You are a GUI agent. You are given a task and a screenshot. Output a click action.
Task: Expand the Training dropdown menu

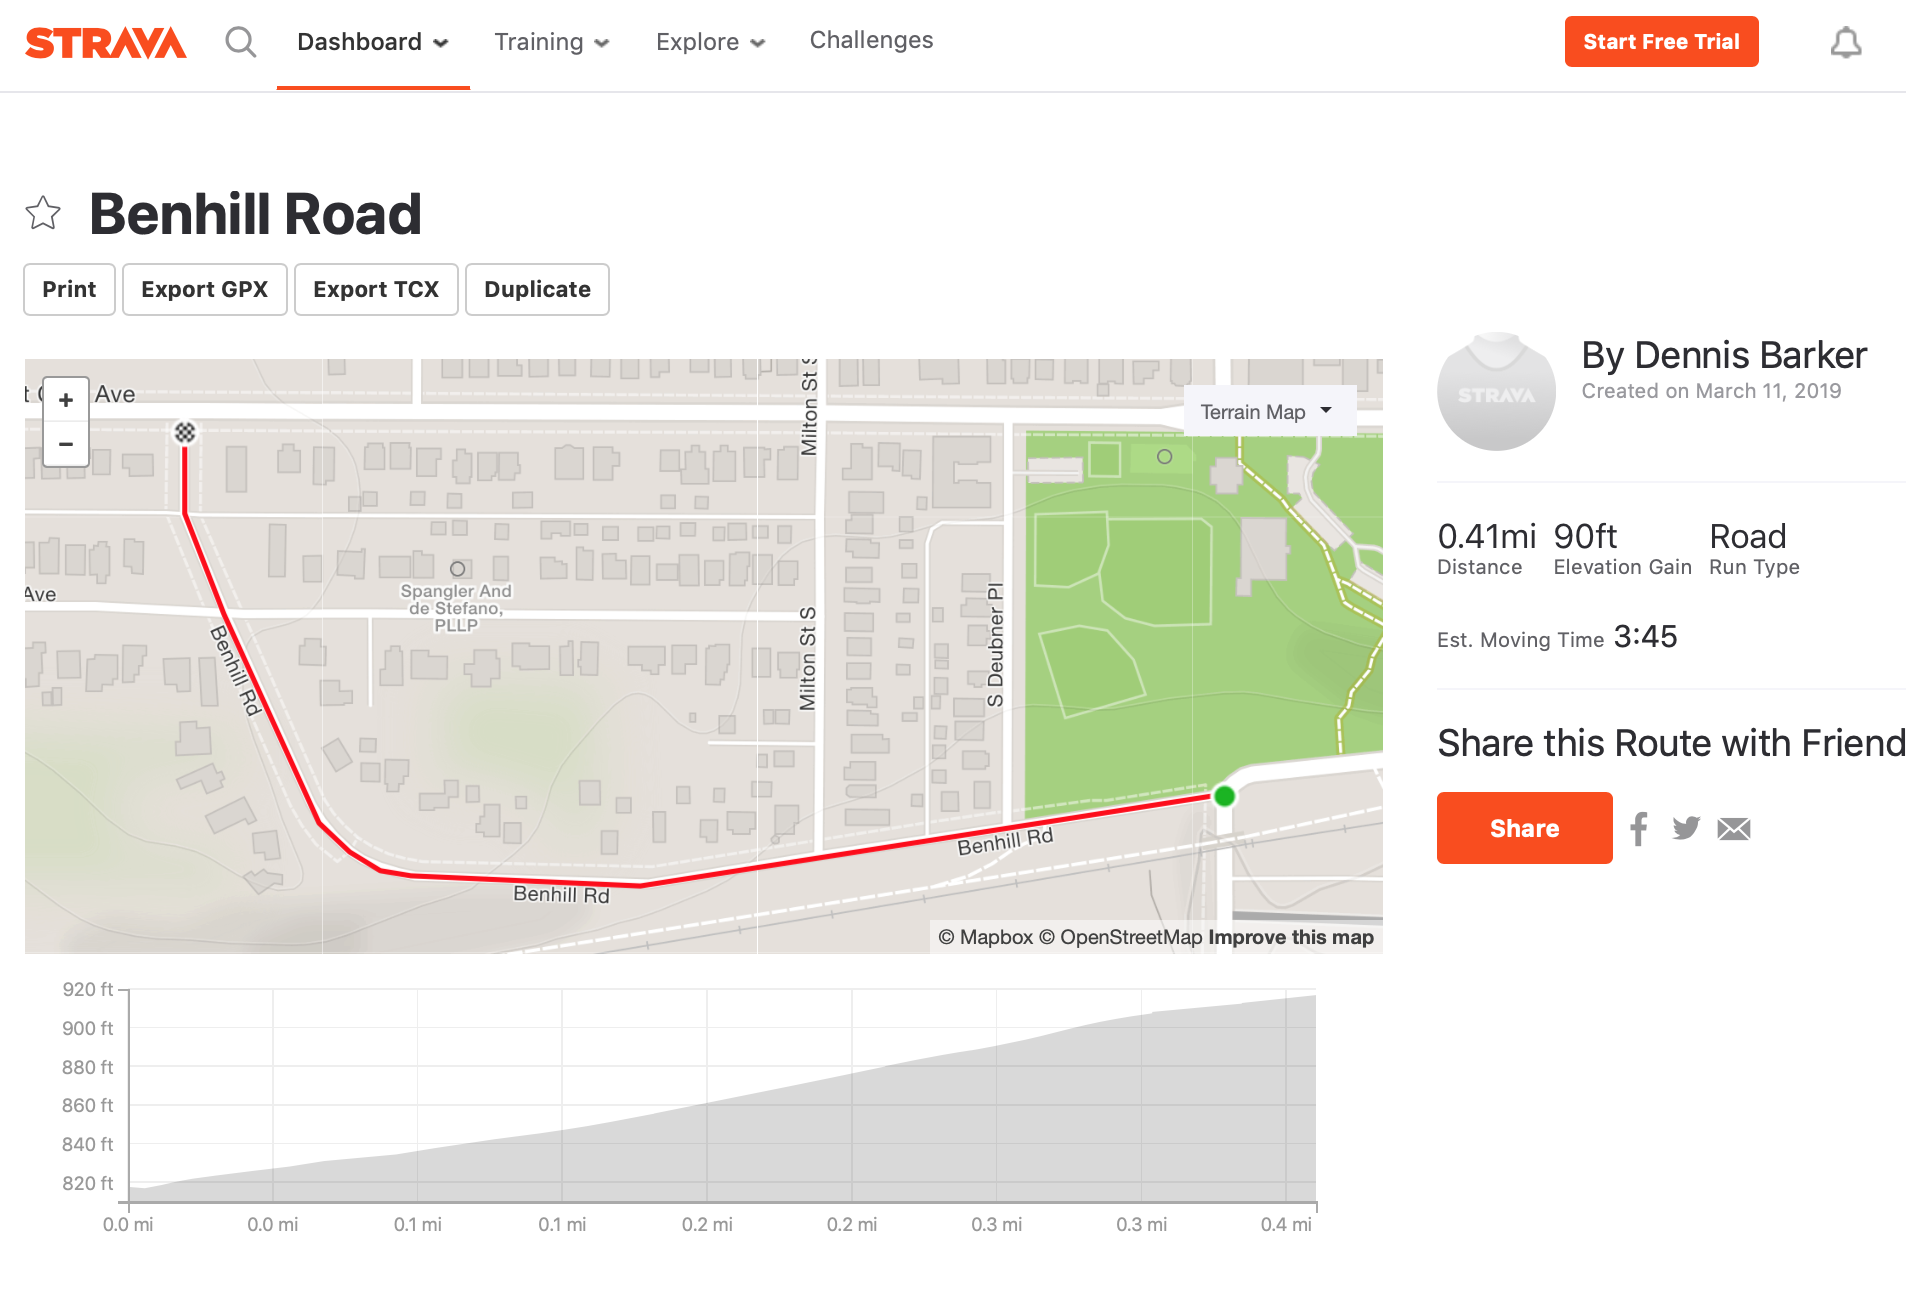[x=551, y=42]
